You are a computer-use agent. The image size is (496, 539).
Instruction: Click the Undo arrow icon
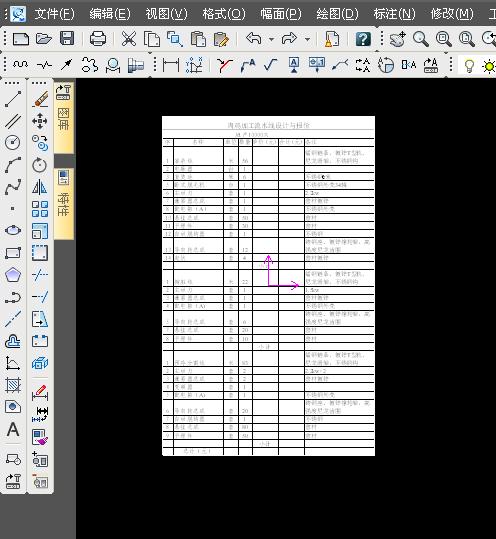[254, 38]
